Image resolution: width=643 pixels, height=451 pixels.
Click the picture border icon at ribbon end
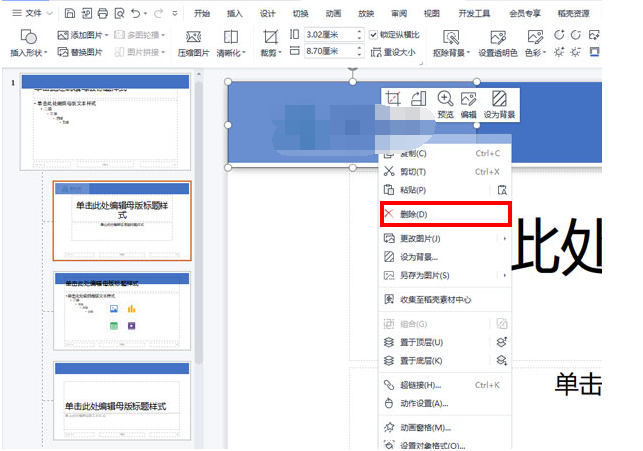point(594,52)
